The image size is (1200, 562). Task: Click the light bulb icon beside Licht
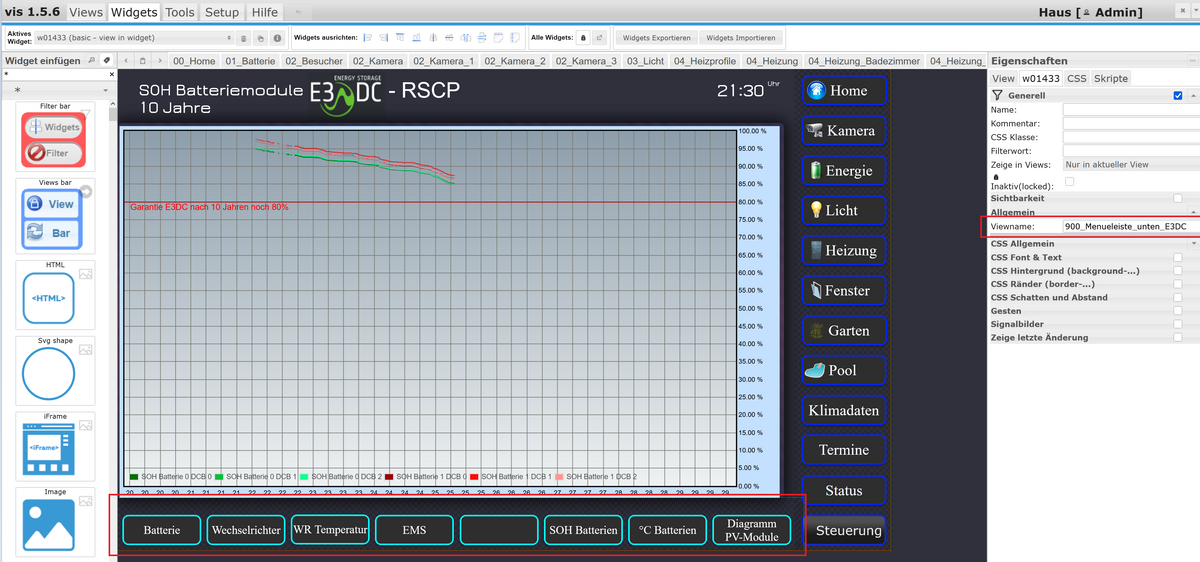pyautogui.click(x=816, y=210)
